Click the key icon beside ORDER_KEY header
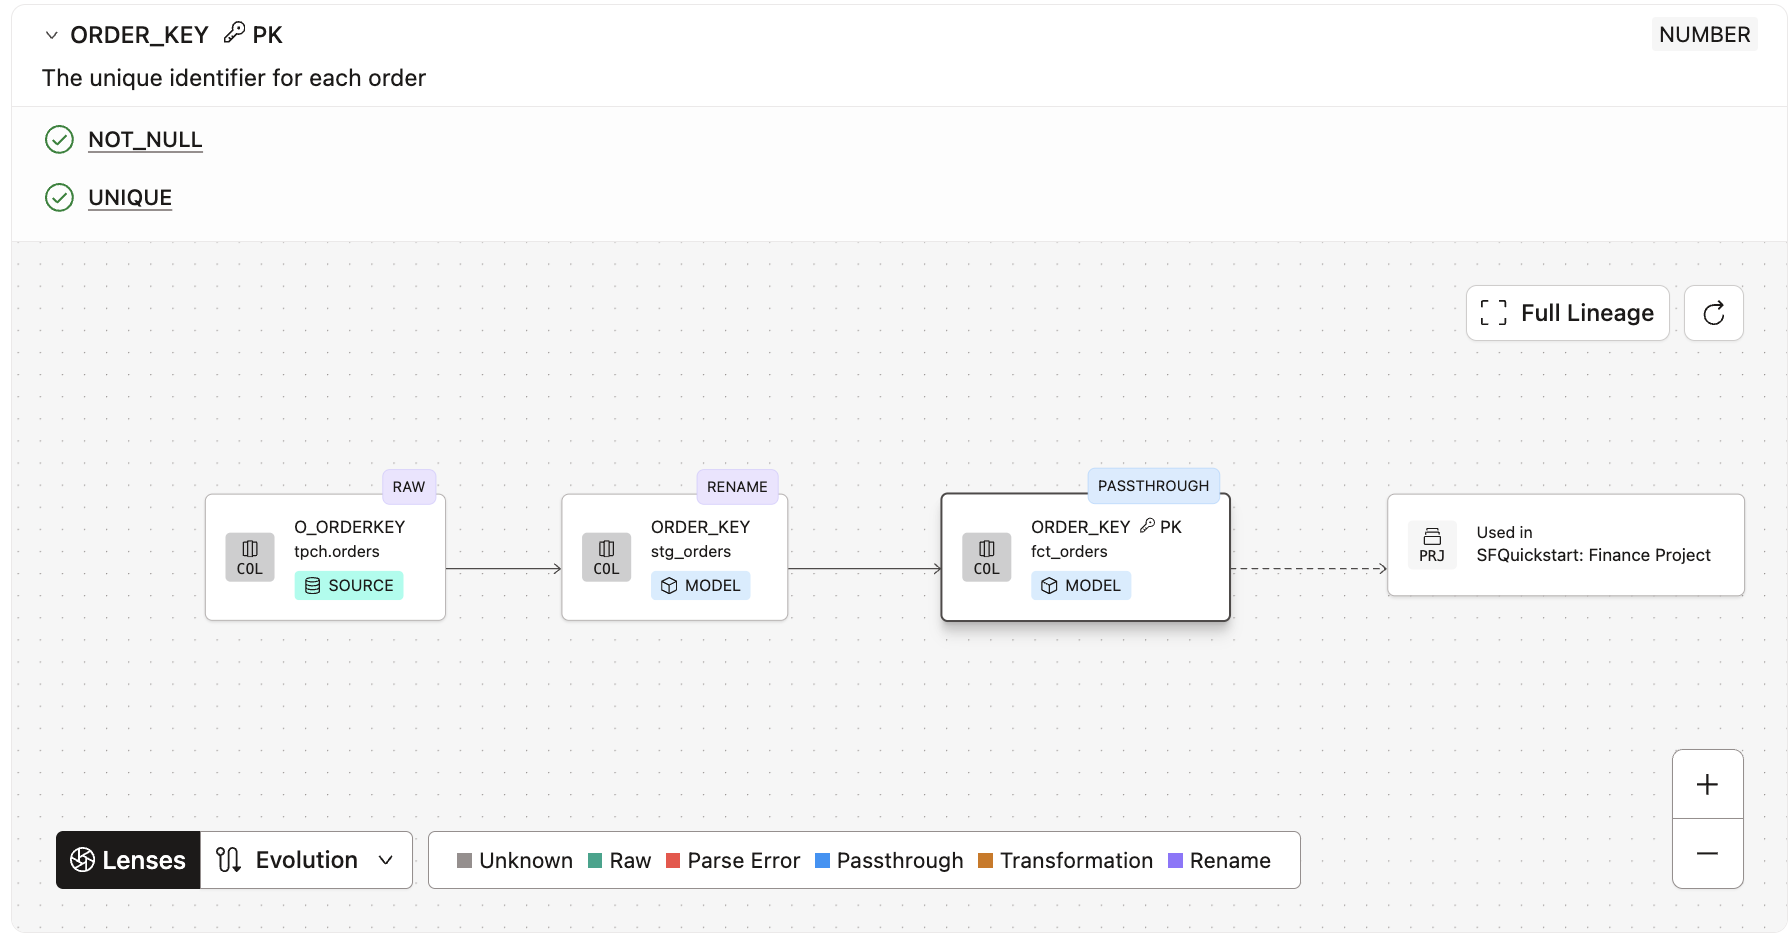Image resolution: width=1790 pixels, height=946 pixels. point(234,33)
